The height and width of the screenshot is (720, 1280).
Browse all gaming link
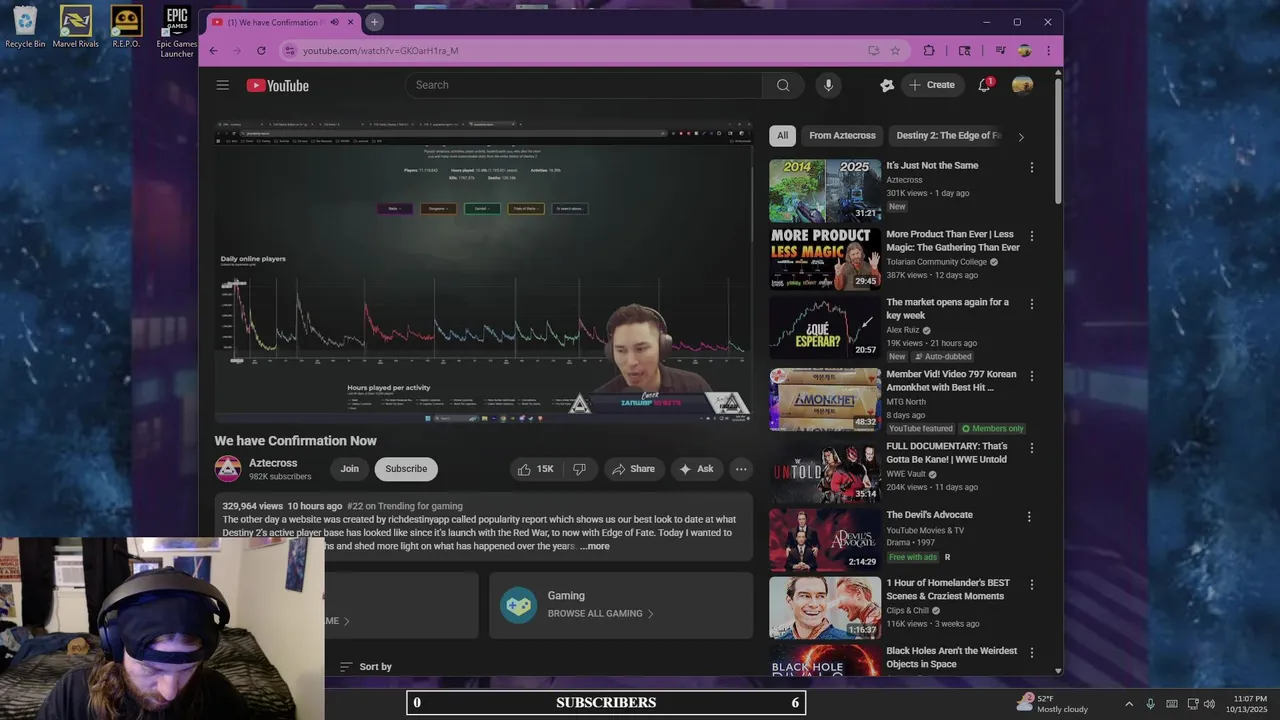coord(600,614)
